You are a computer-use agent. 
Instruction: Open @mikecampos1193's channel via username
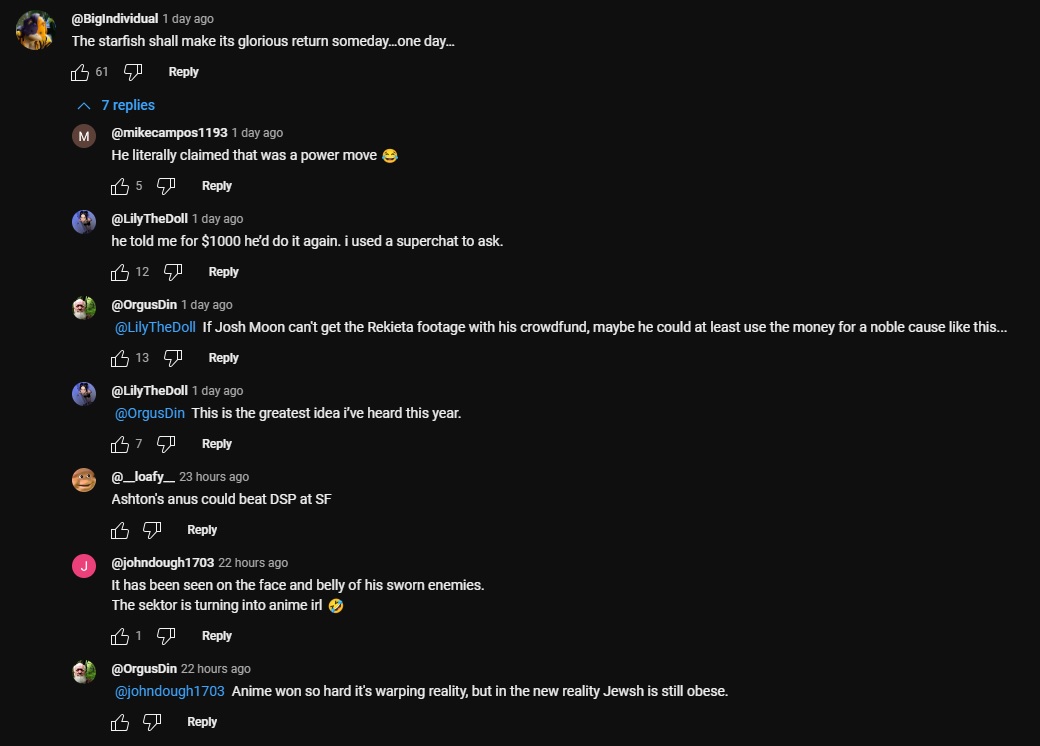[169, 133]
